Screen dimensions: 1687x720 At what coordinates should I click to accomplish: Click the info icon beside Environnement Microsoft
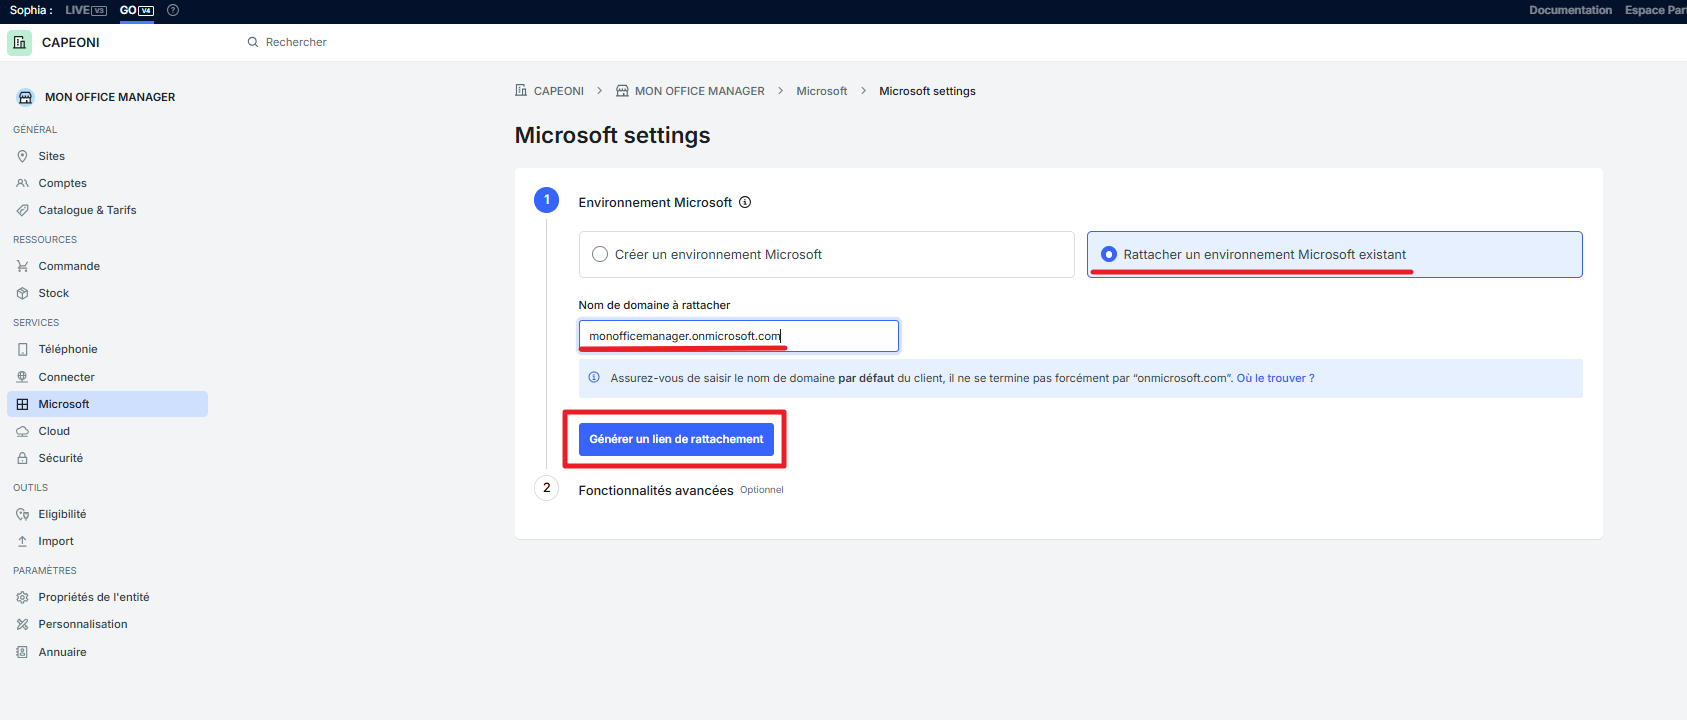(x=745, y=202)
